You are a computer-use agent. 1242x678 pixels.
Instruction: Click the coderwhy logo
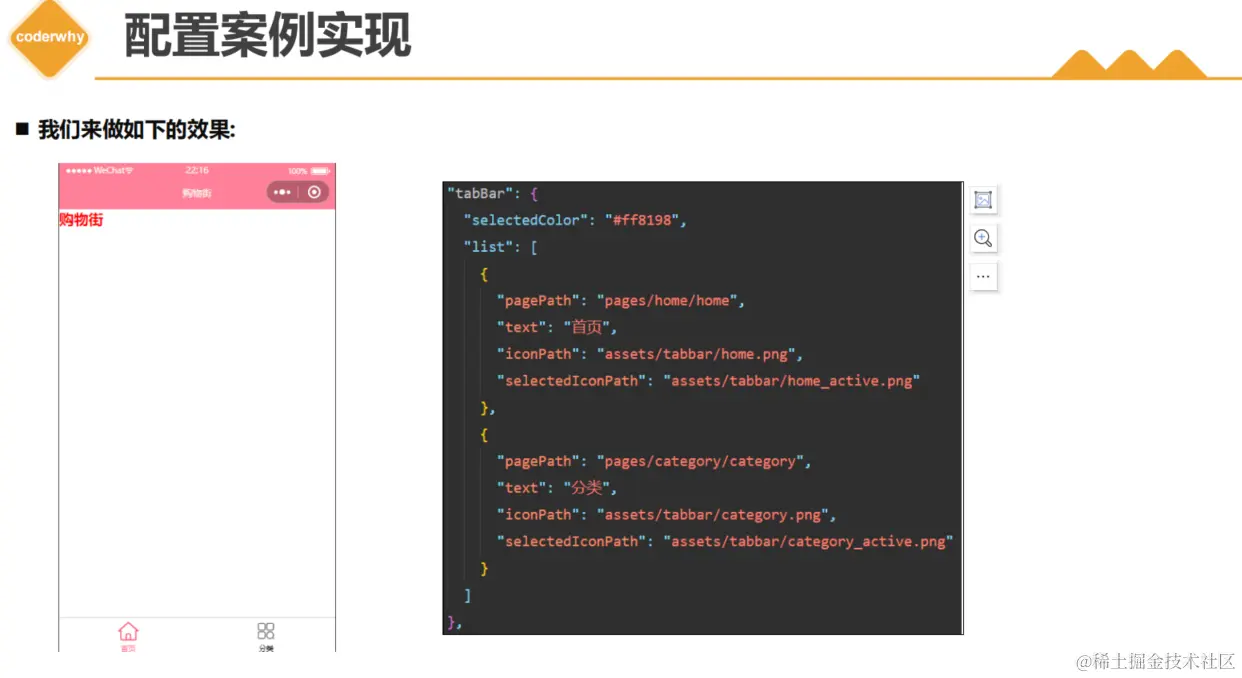[49, 39]
